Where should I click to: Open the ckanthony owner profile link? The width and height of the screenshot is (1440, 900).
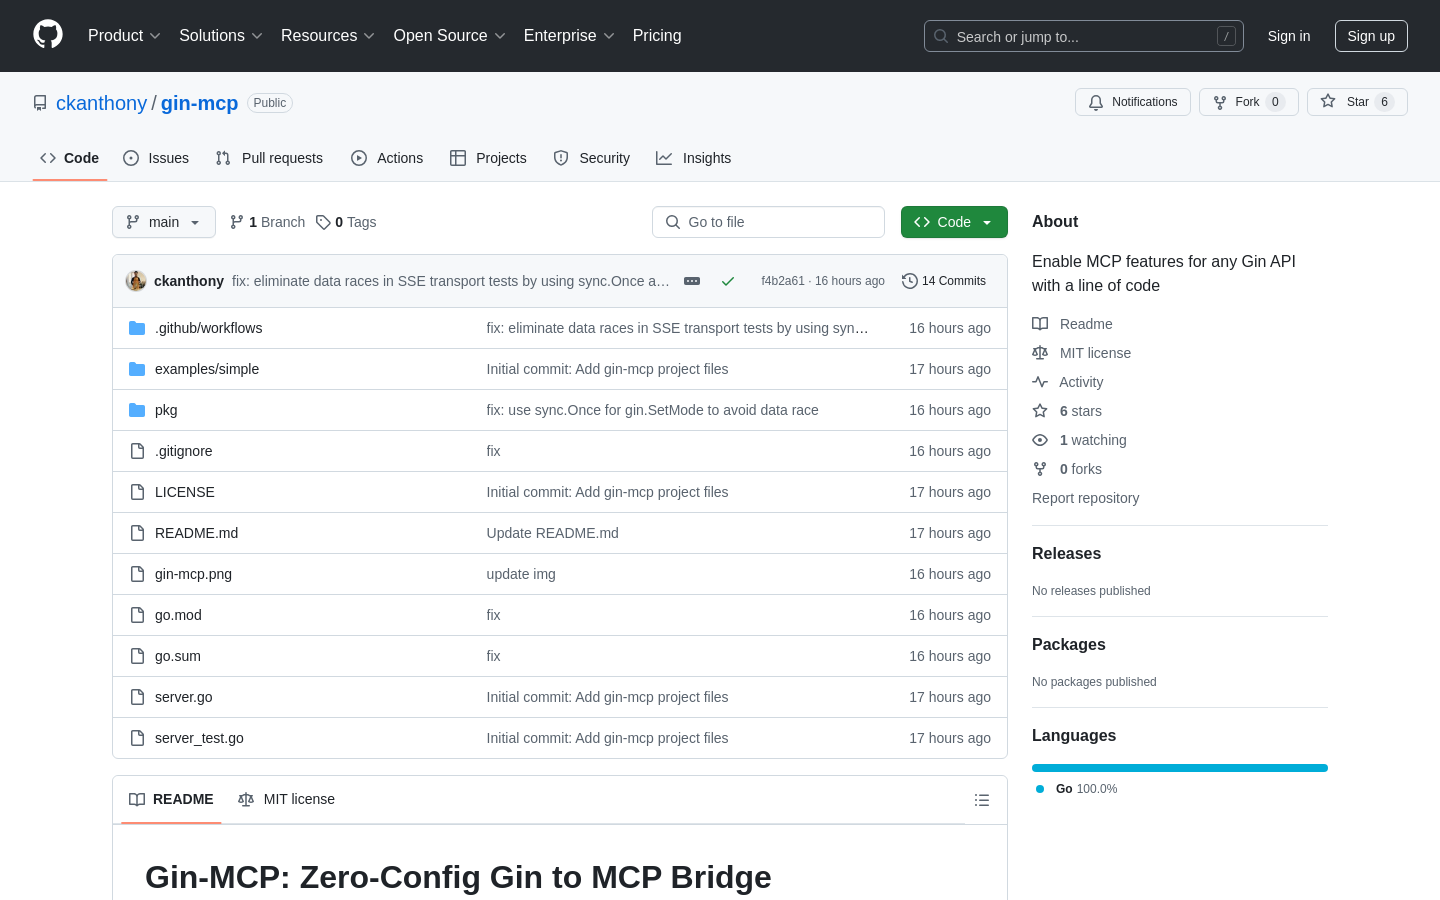coord(101,103)
